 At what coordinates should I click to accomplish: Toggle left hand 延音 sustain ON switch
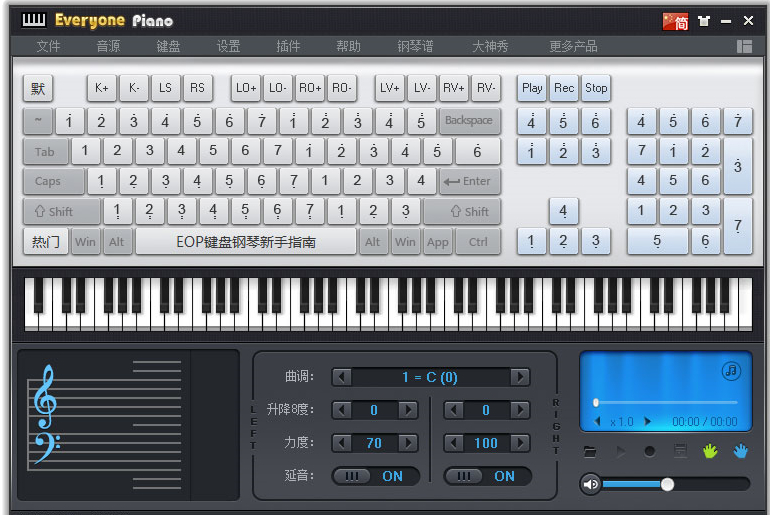[376, 476]
